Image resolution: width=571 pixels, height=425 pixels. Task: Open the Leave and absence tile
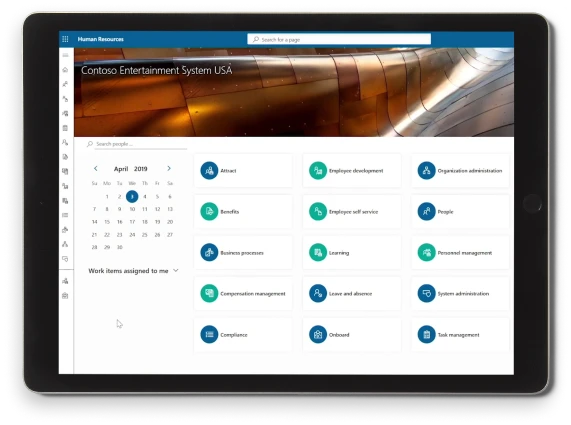pos(352,294)
